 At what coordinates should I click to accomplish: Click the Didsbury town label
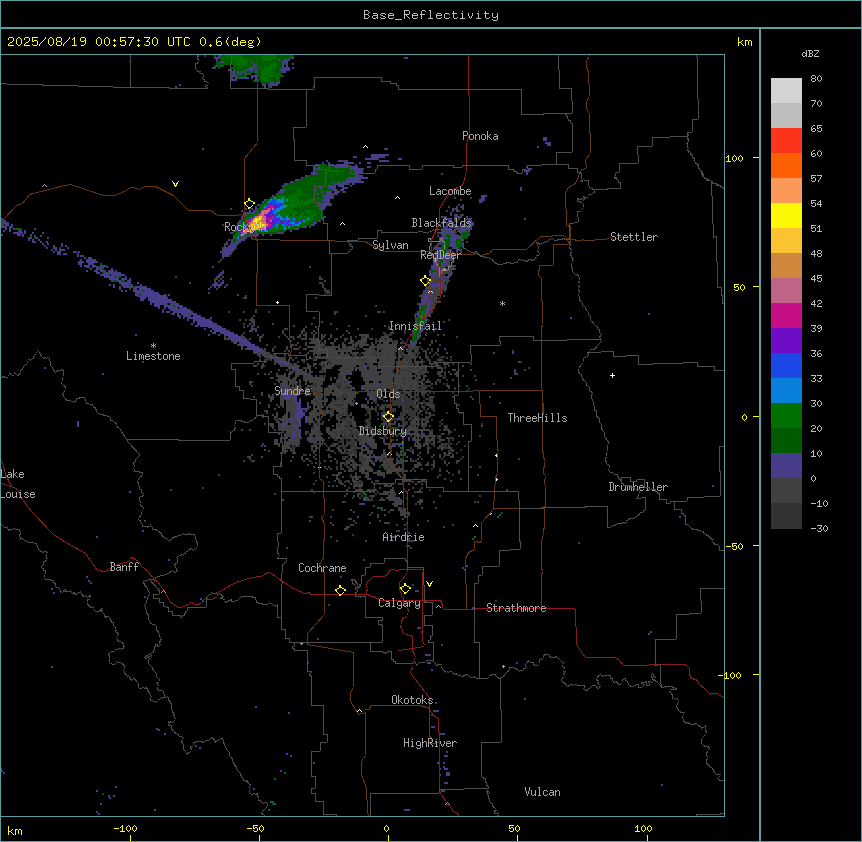383,431
